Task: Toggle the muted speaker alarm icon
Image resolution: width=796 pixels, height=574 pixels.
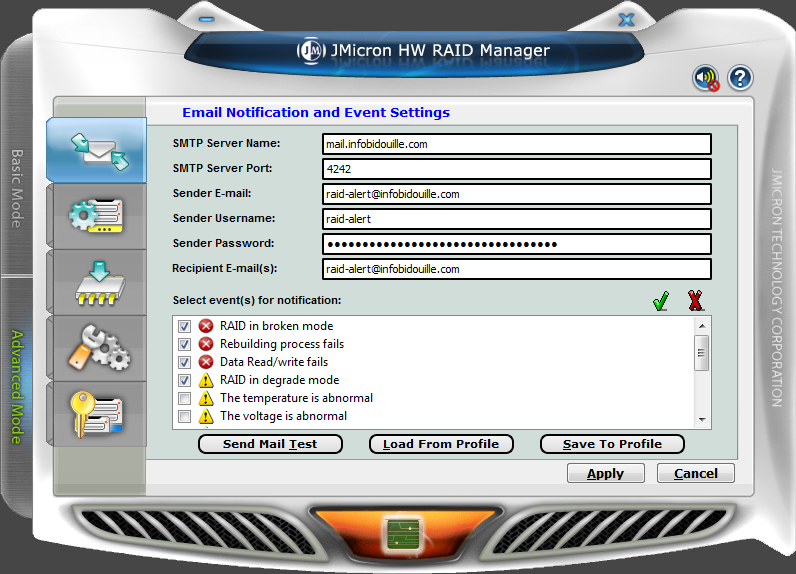Action: point(706,78)
